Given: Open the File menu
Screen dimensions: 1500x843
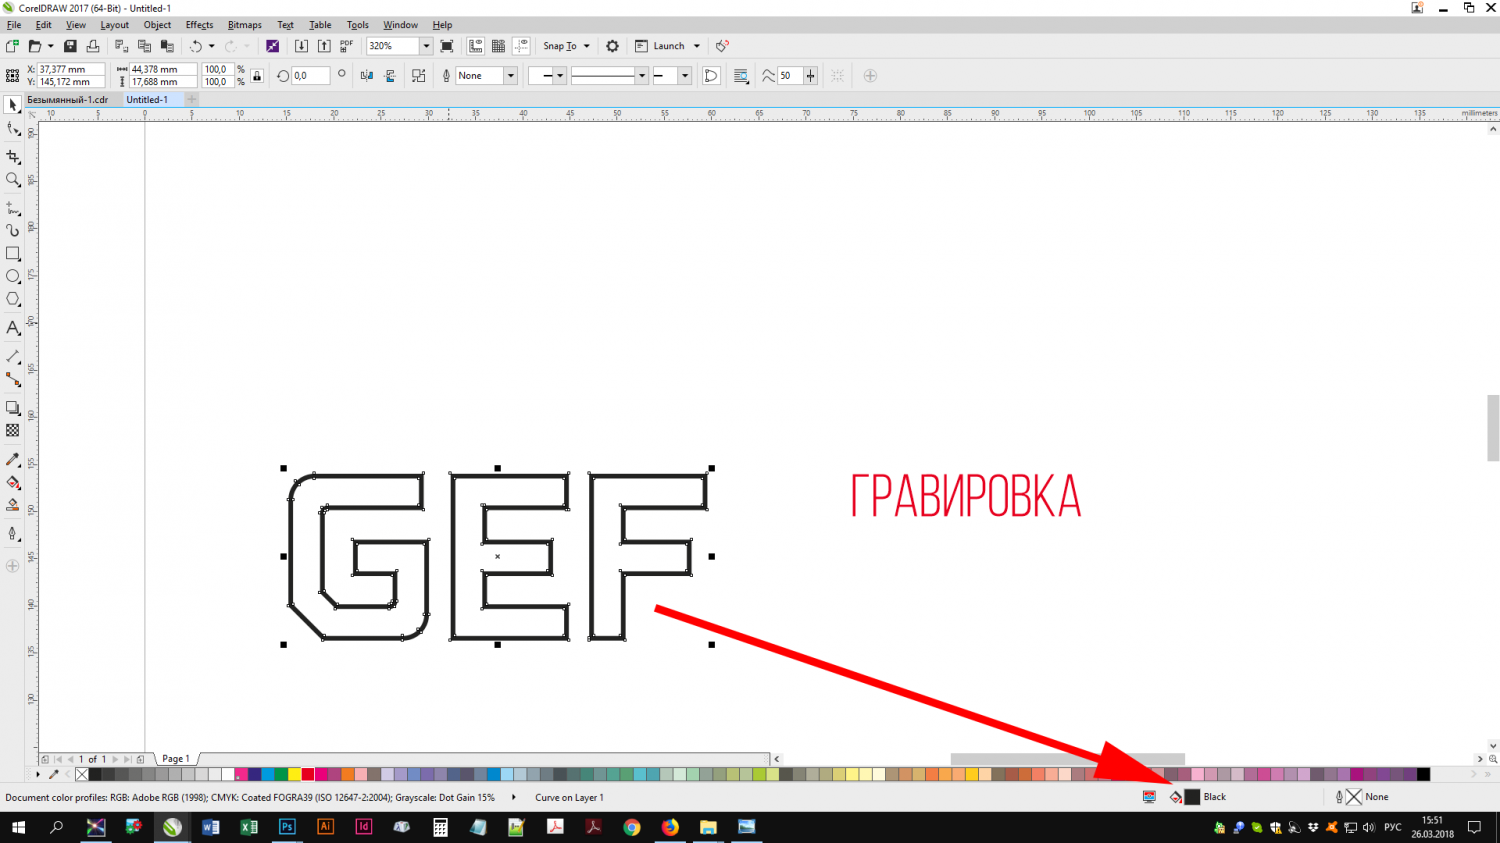Looking at the screenshot, I should pos(14,25).
